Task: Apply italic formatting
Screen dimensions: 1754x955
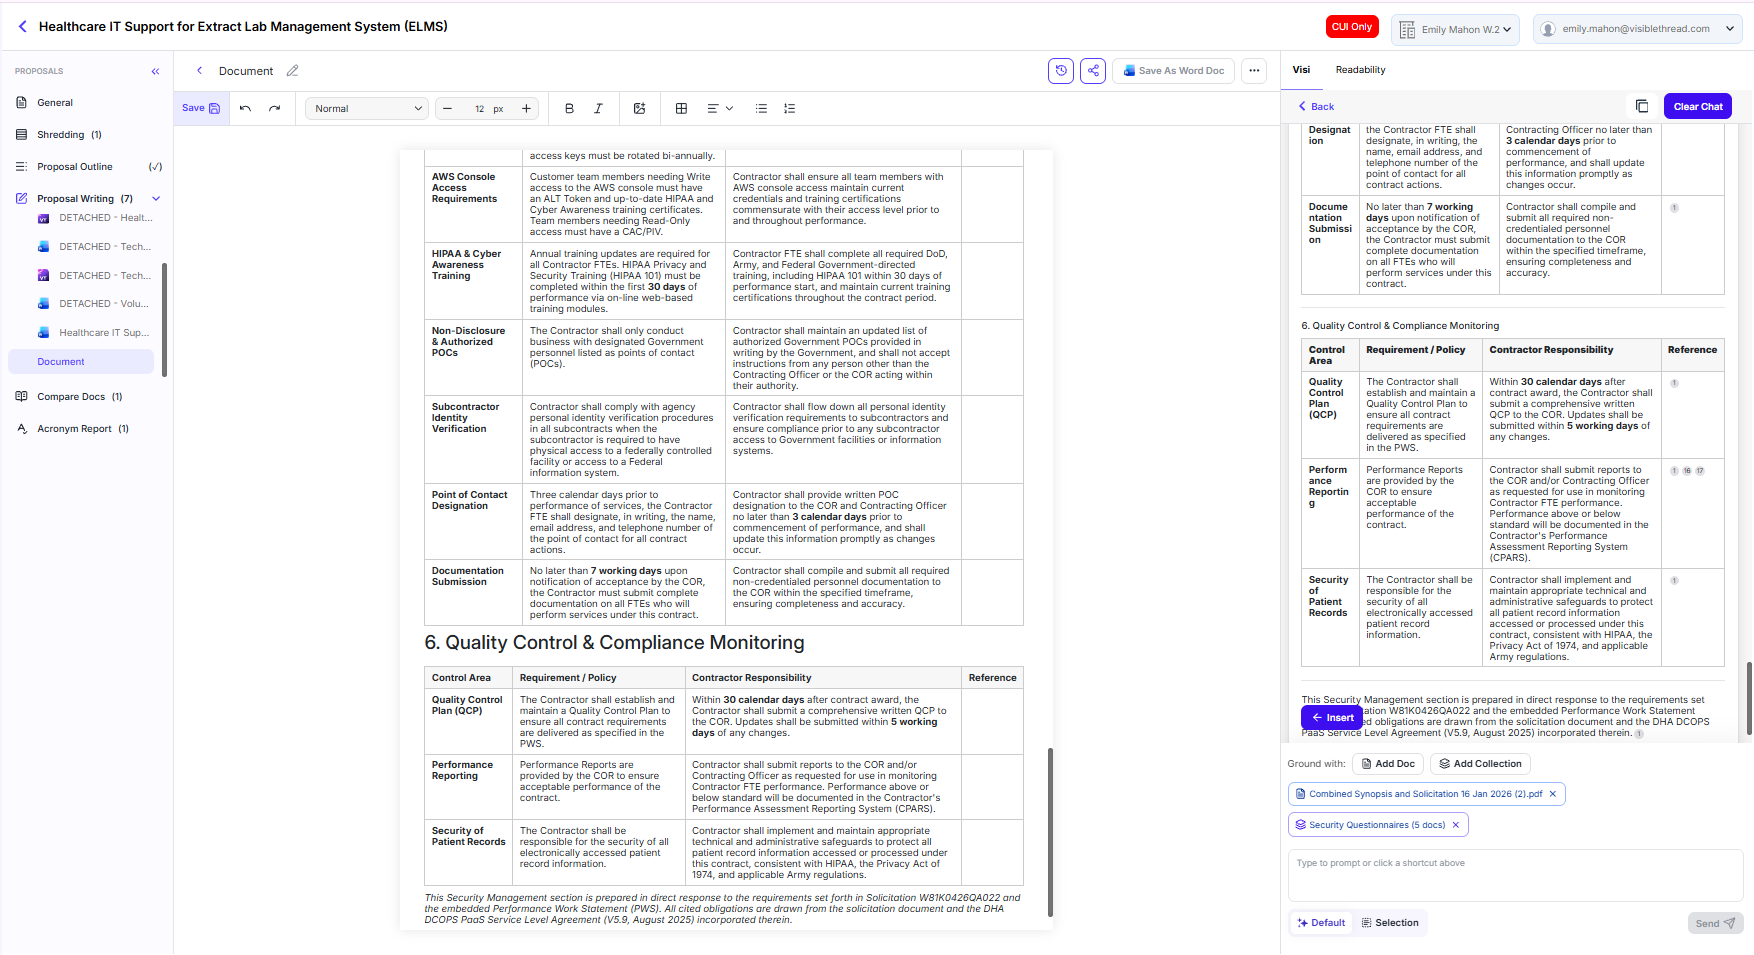Action: point(598,109)
